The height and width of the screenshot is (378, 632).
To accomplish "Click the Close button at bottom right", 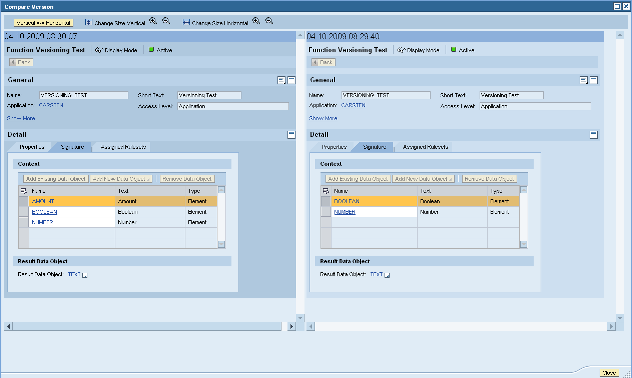I will (x=609, y=373).
